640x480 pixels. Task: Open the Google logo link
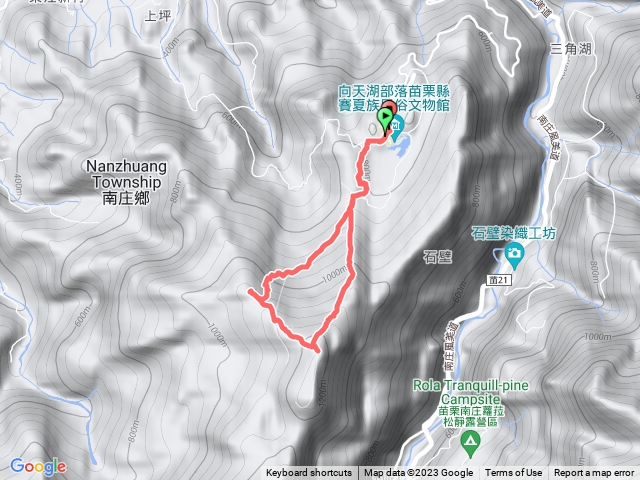(x=38, y=467)
